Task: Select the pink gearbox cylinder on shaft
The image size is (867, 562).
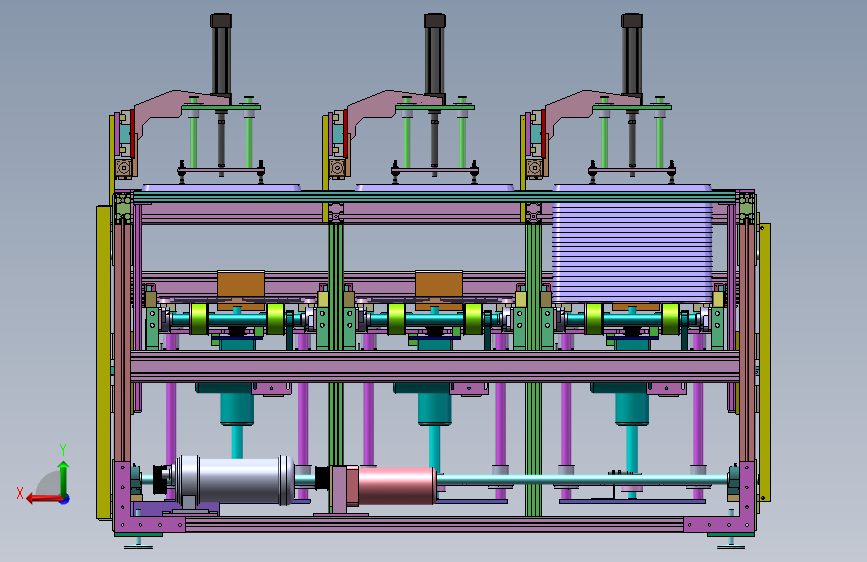Action: point(396,485)
